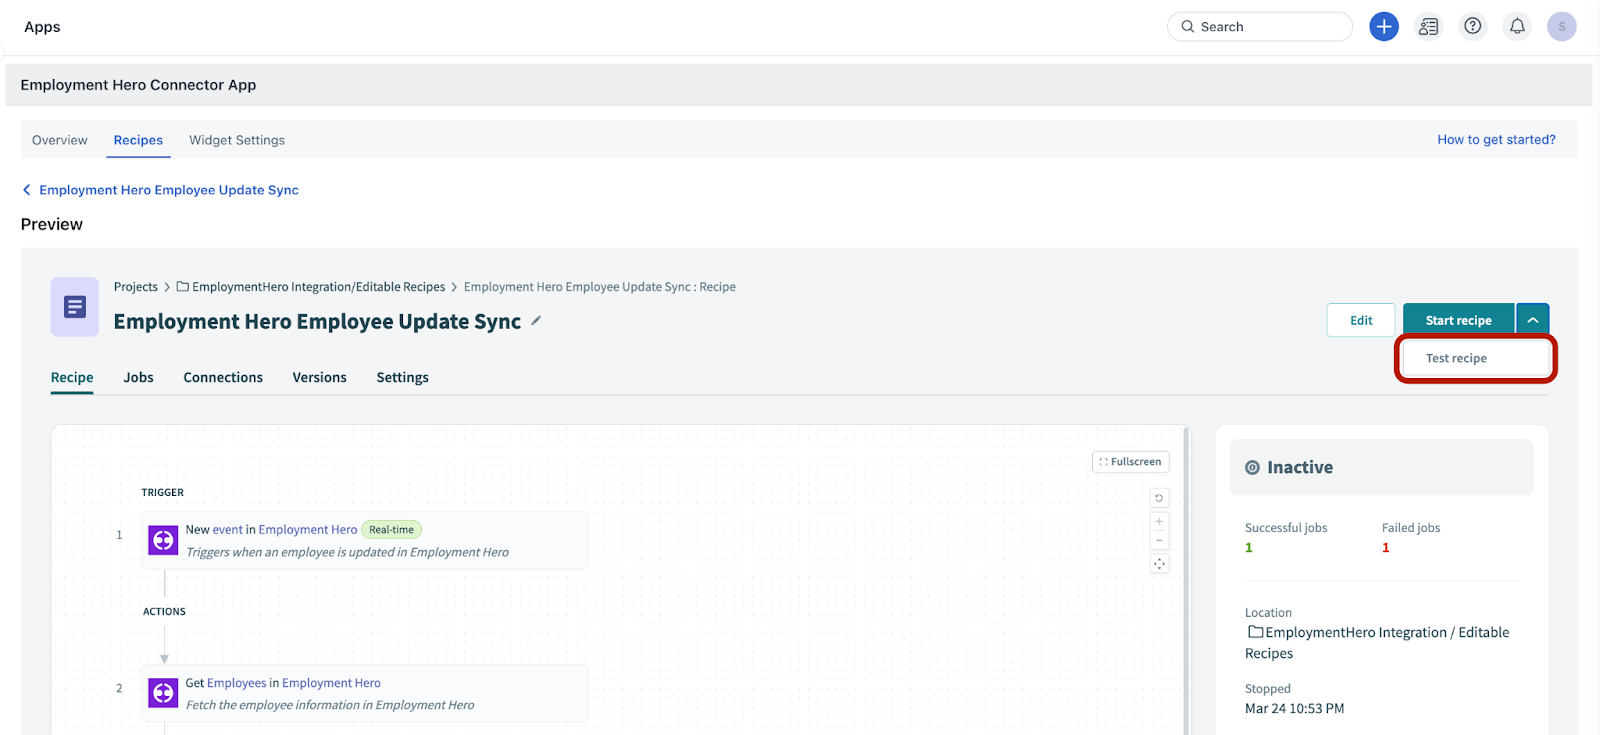Open EmploymentHero Integration/Editable Recipes breadcrumb
1600x735 pixels.
[318, 287]
